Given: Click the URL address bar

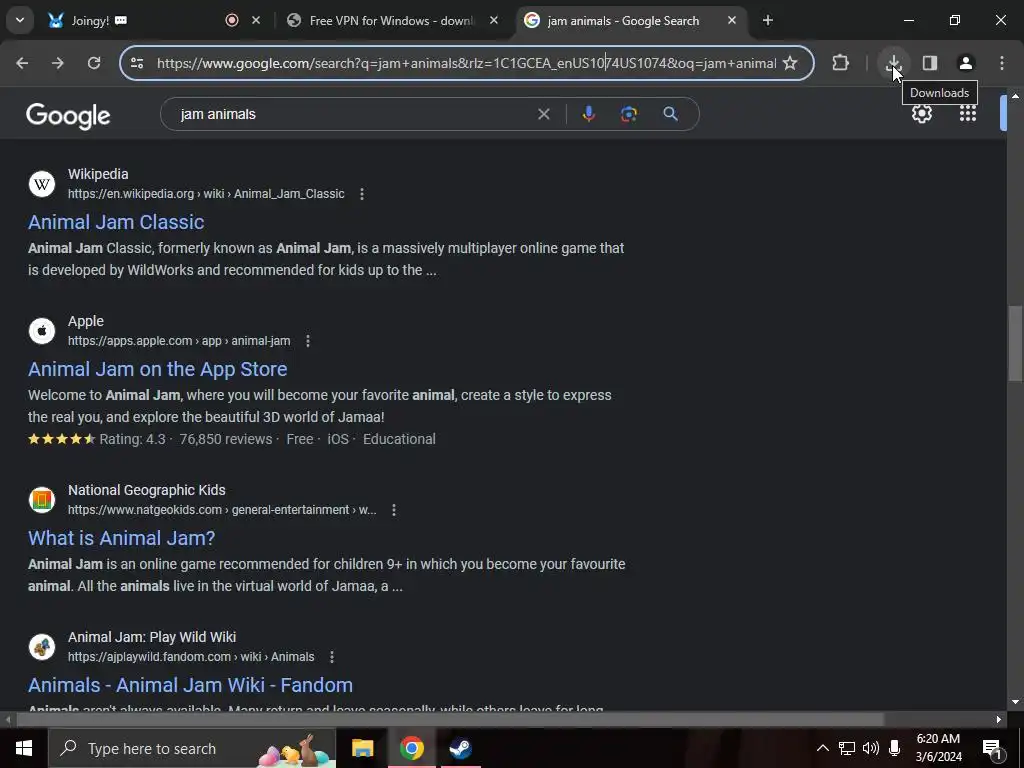Looking at the screenshot, I should click(x=466, y=63).
